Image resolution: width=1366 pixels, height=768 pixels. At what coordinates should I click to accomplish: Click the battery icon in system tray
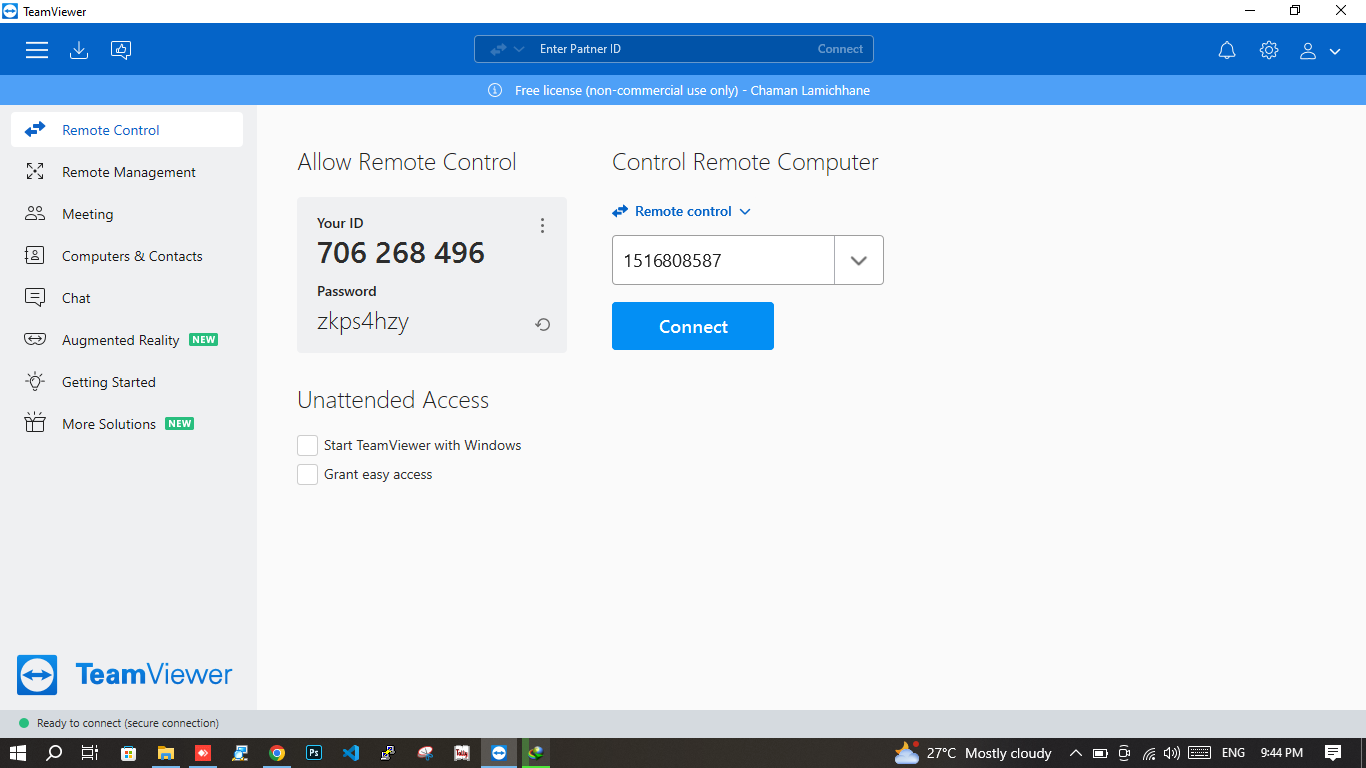tap(1100, 753)
